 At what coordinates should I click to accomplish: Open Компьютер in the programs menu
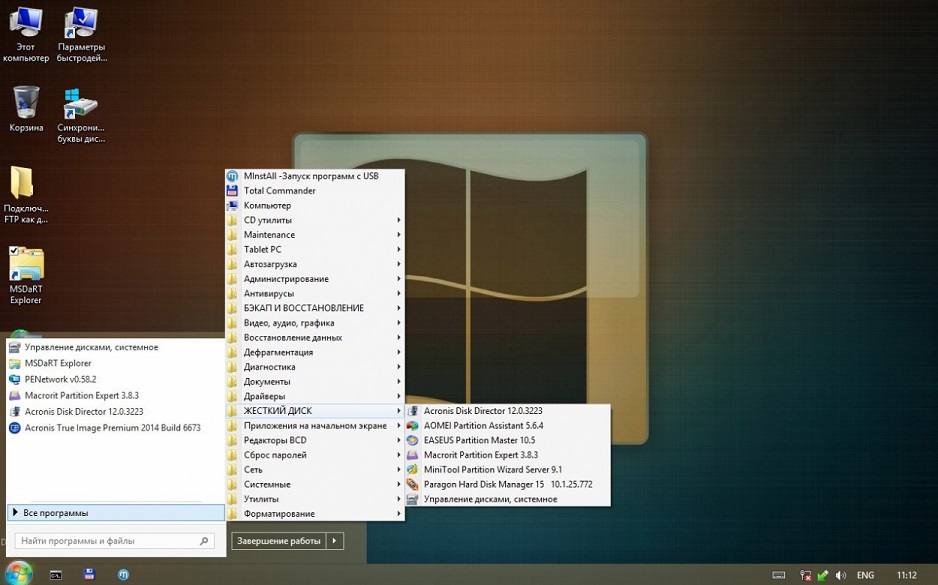click(315, 205)
